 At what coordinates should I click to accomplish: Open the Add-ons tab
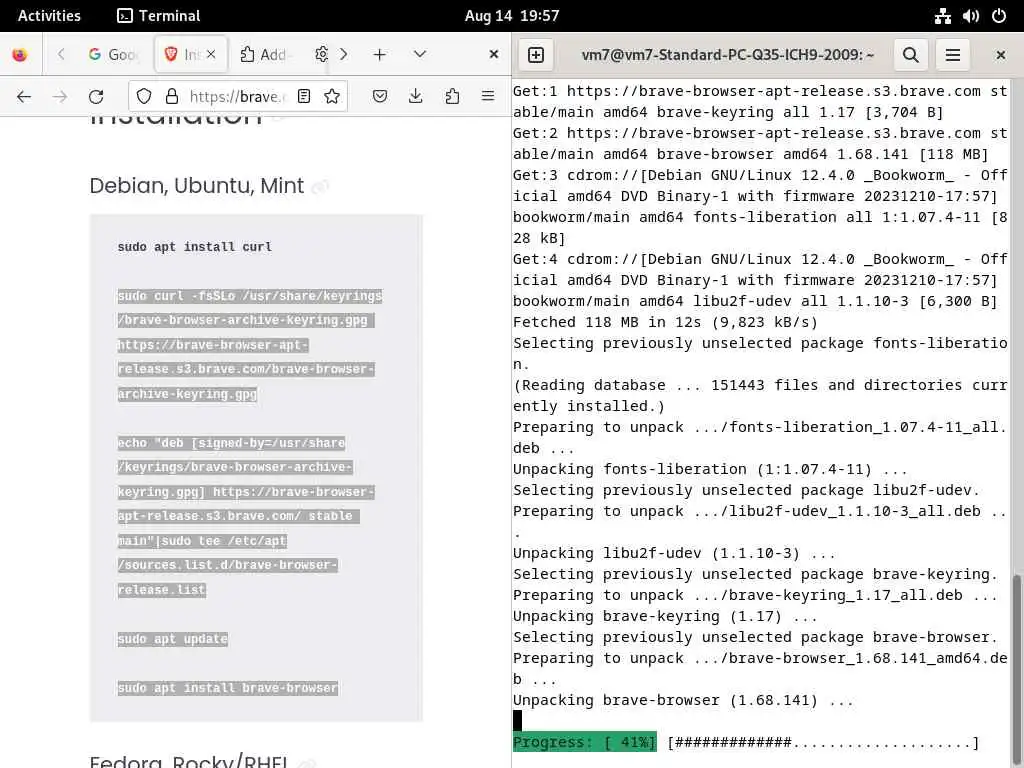point(264,54)
